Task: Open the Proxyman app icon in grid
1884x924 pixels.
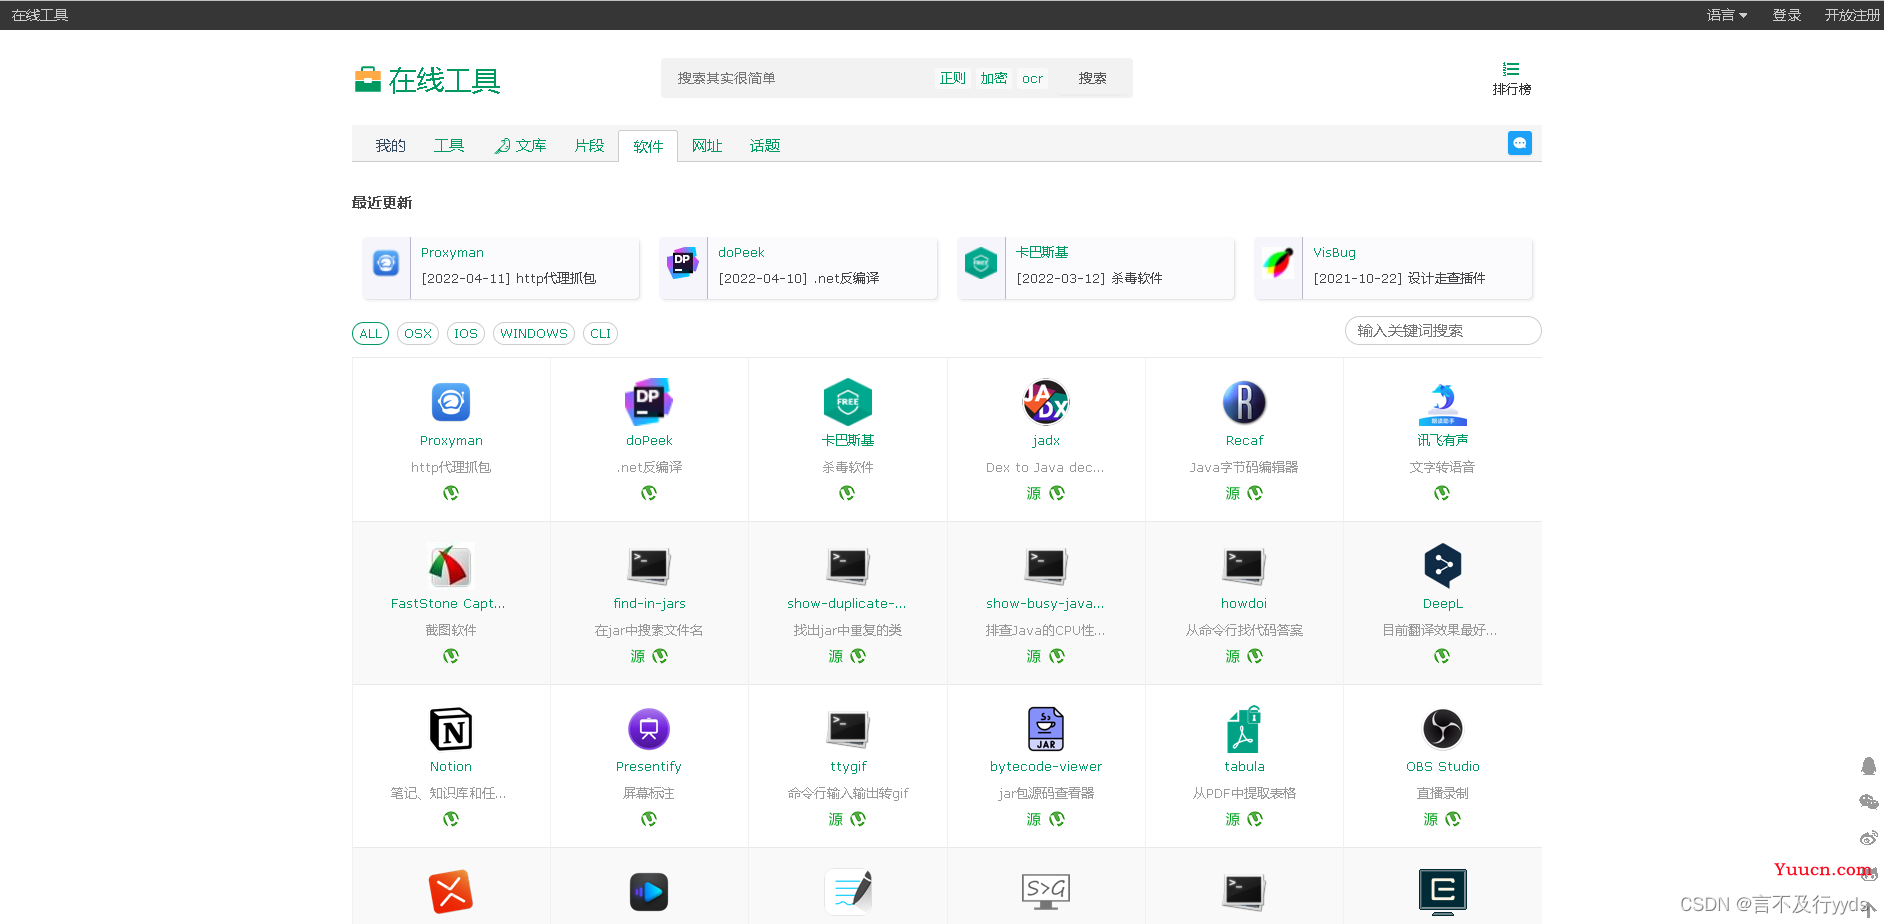Action: (451, 402)
